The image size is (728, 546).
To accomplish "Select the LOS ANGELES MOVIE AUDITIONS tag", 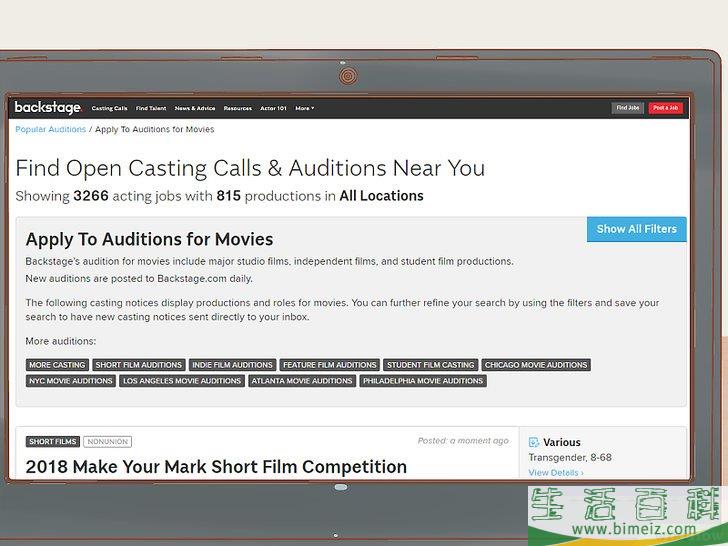I will [182, 381].
